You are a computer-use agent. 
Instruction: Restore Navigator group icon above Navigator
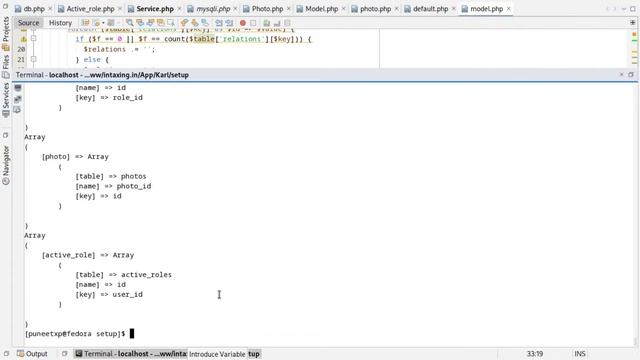(5, 135)
